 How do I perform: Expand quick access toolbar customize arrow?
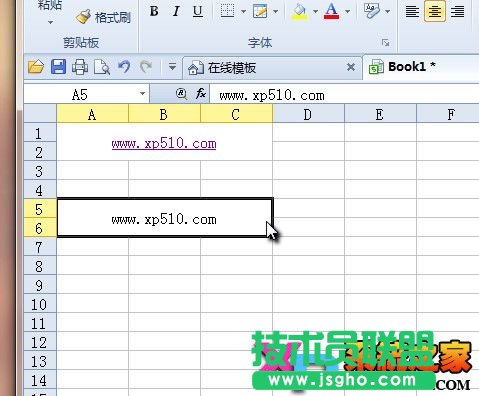172,67
